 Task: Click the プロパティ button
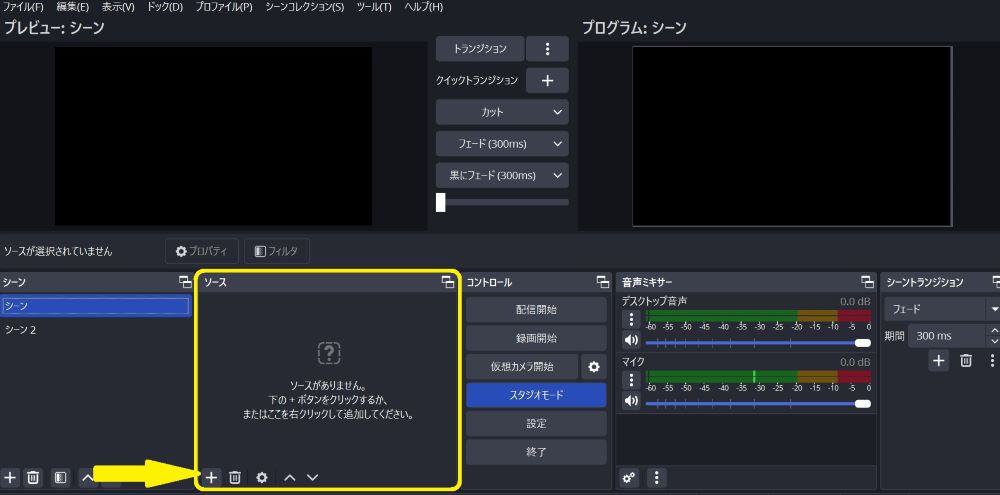202,251
